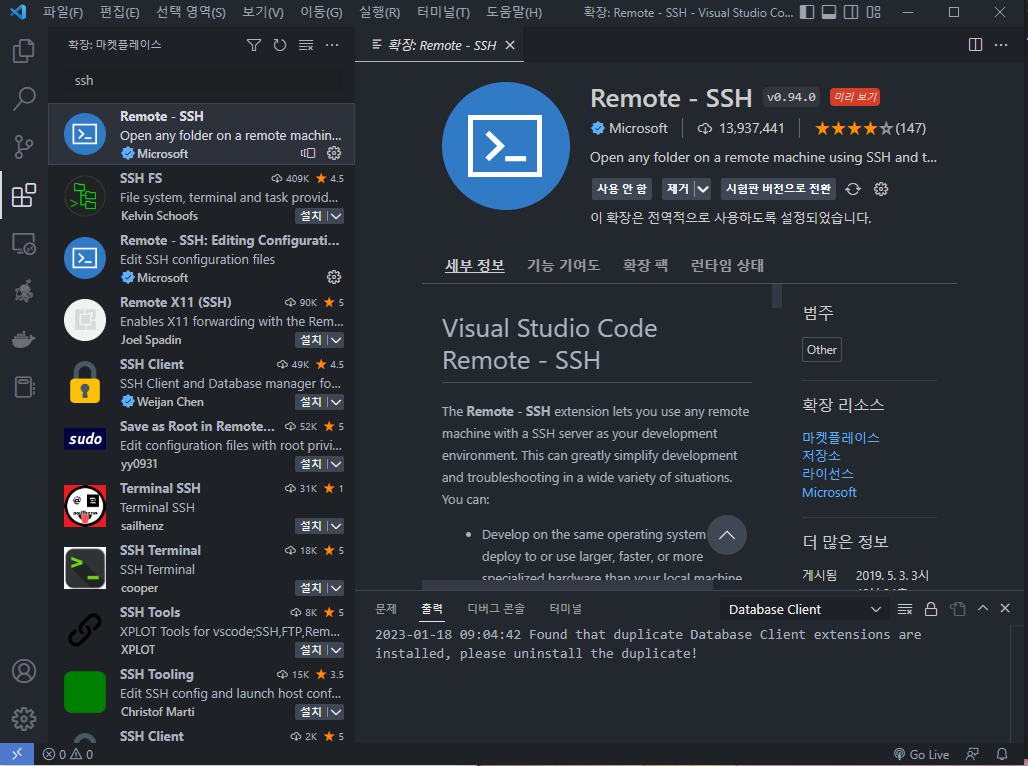Switch to the 기능 기여도 tab
This screenshot has width=1028, height=766.
(x=563, y=265)
